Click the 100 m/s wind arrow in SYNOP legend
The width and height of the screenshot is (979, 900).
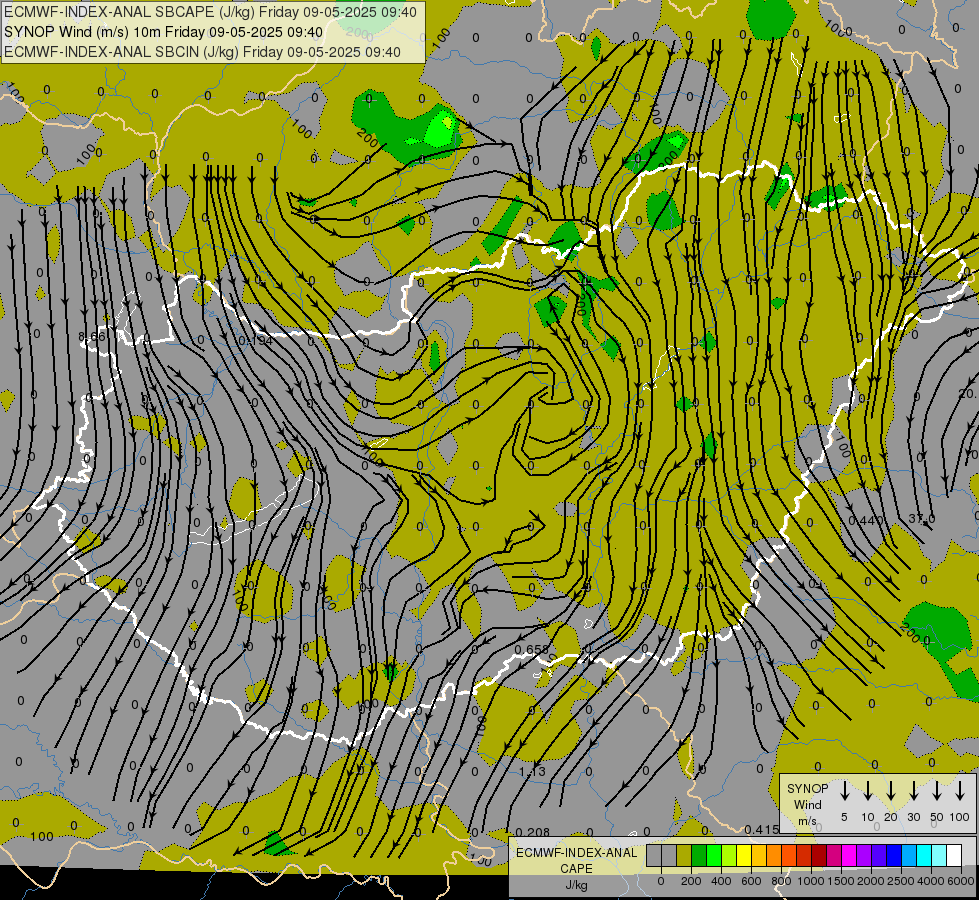pyautogui.click(x=960, y=791)
